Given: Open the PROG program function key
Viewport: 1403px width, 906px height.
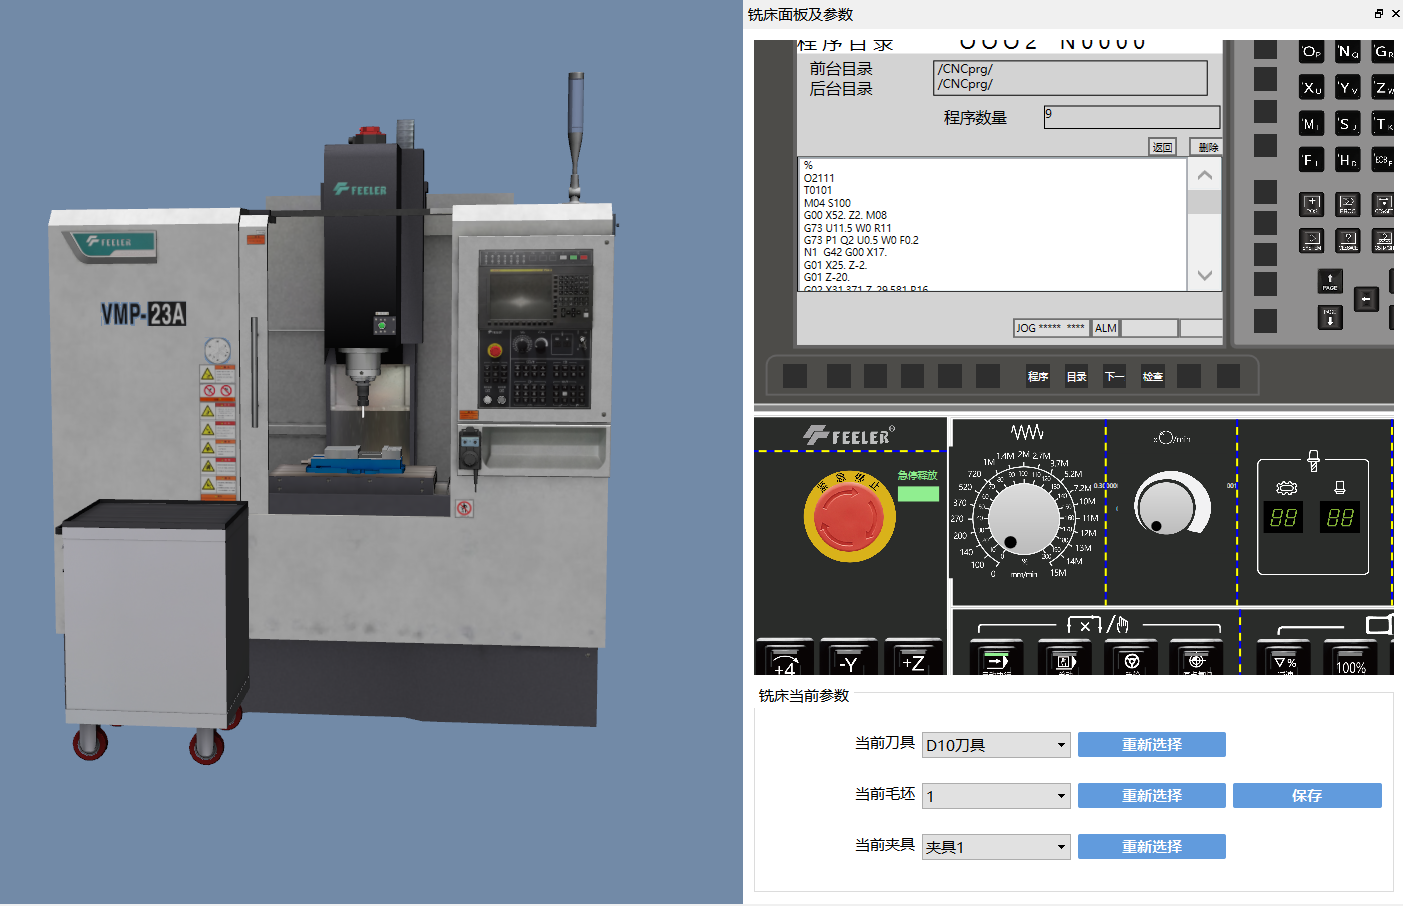Looking at the screenshot, I should tap(1348, 204).
